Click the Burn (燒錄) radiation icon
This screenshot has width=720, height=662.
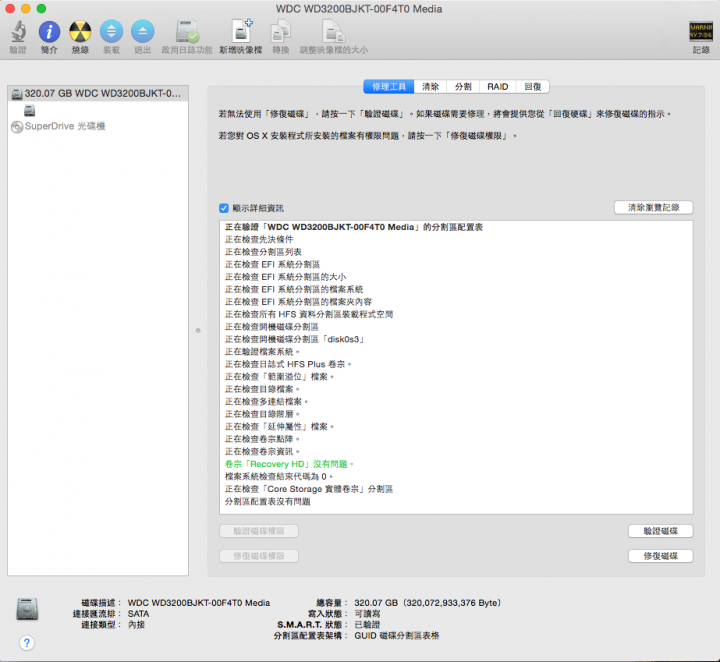[80, 32]
